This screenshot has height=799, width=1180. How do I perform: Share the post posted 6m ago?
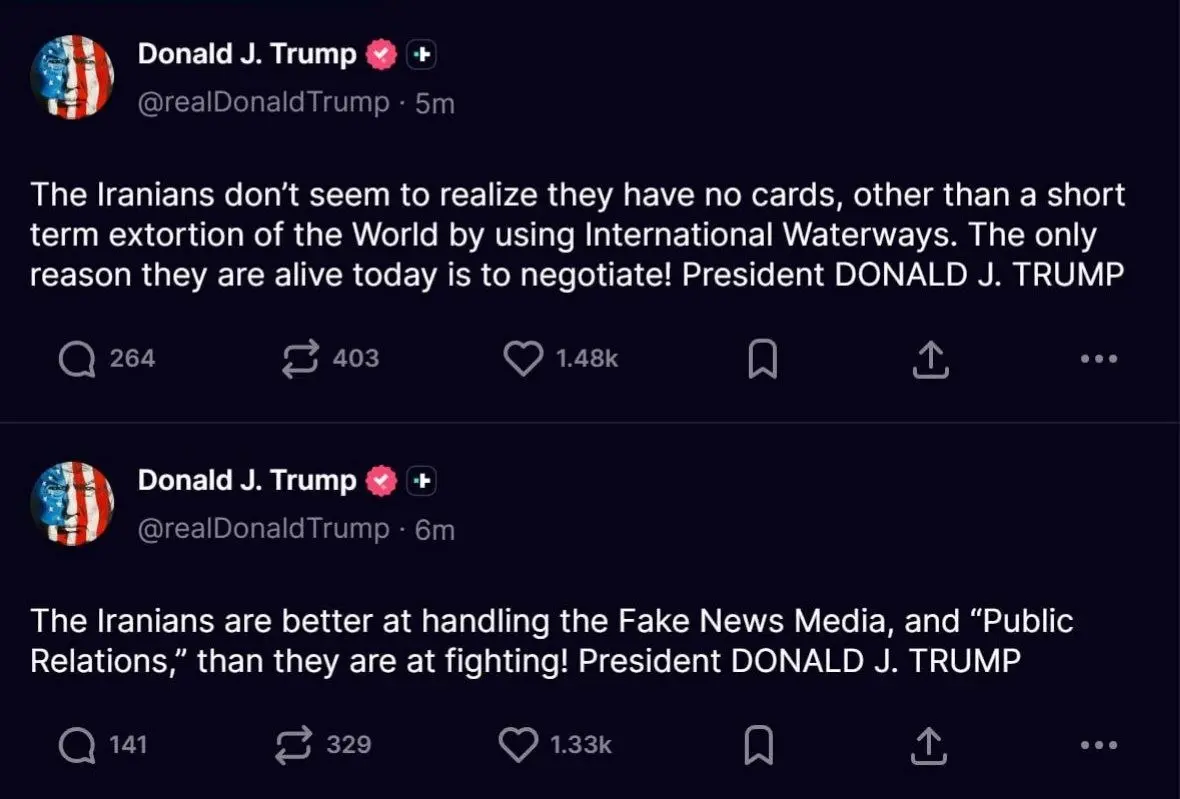point(929,744)
